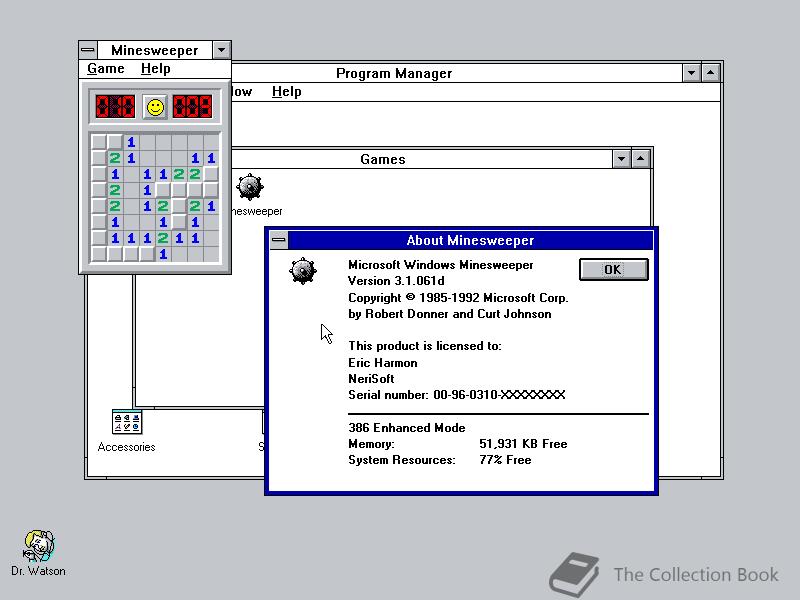The width and height of the screenshot is (800, 600).
Task: Click the "51,931 KB Free" memory value
Action: (x=523, y=444)
